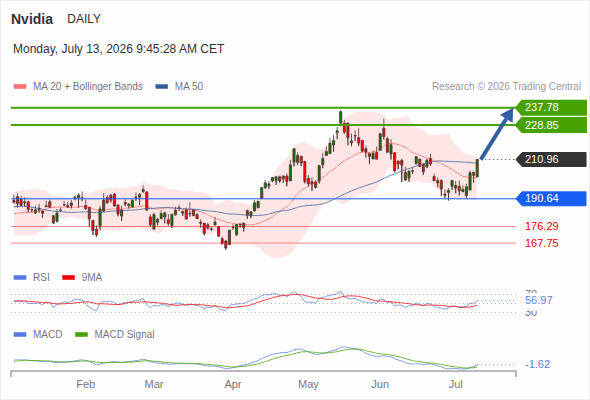Click the 9MA legend label
Image resolution: width=590 pixels, height=400 pixels.
click(x=92, y=278)
